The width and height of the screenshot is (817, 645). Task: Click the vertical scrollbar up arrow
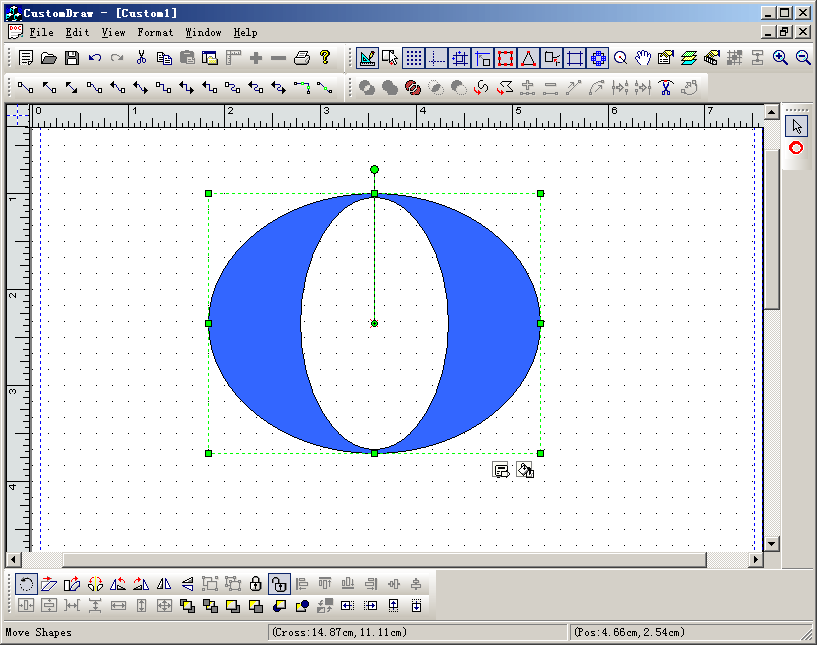pos(771,111)
